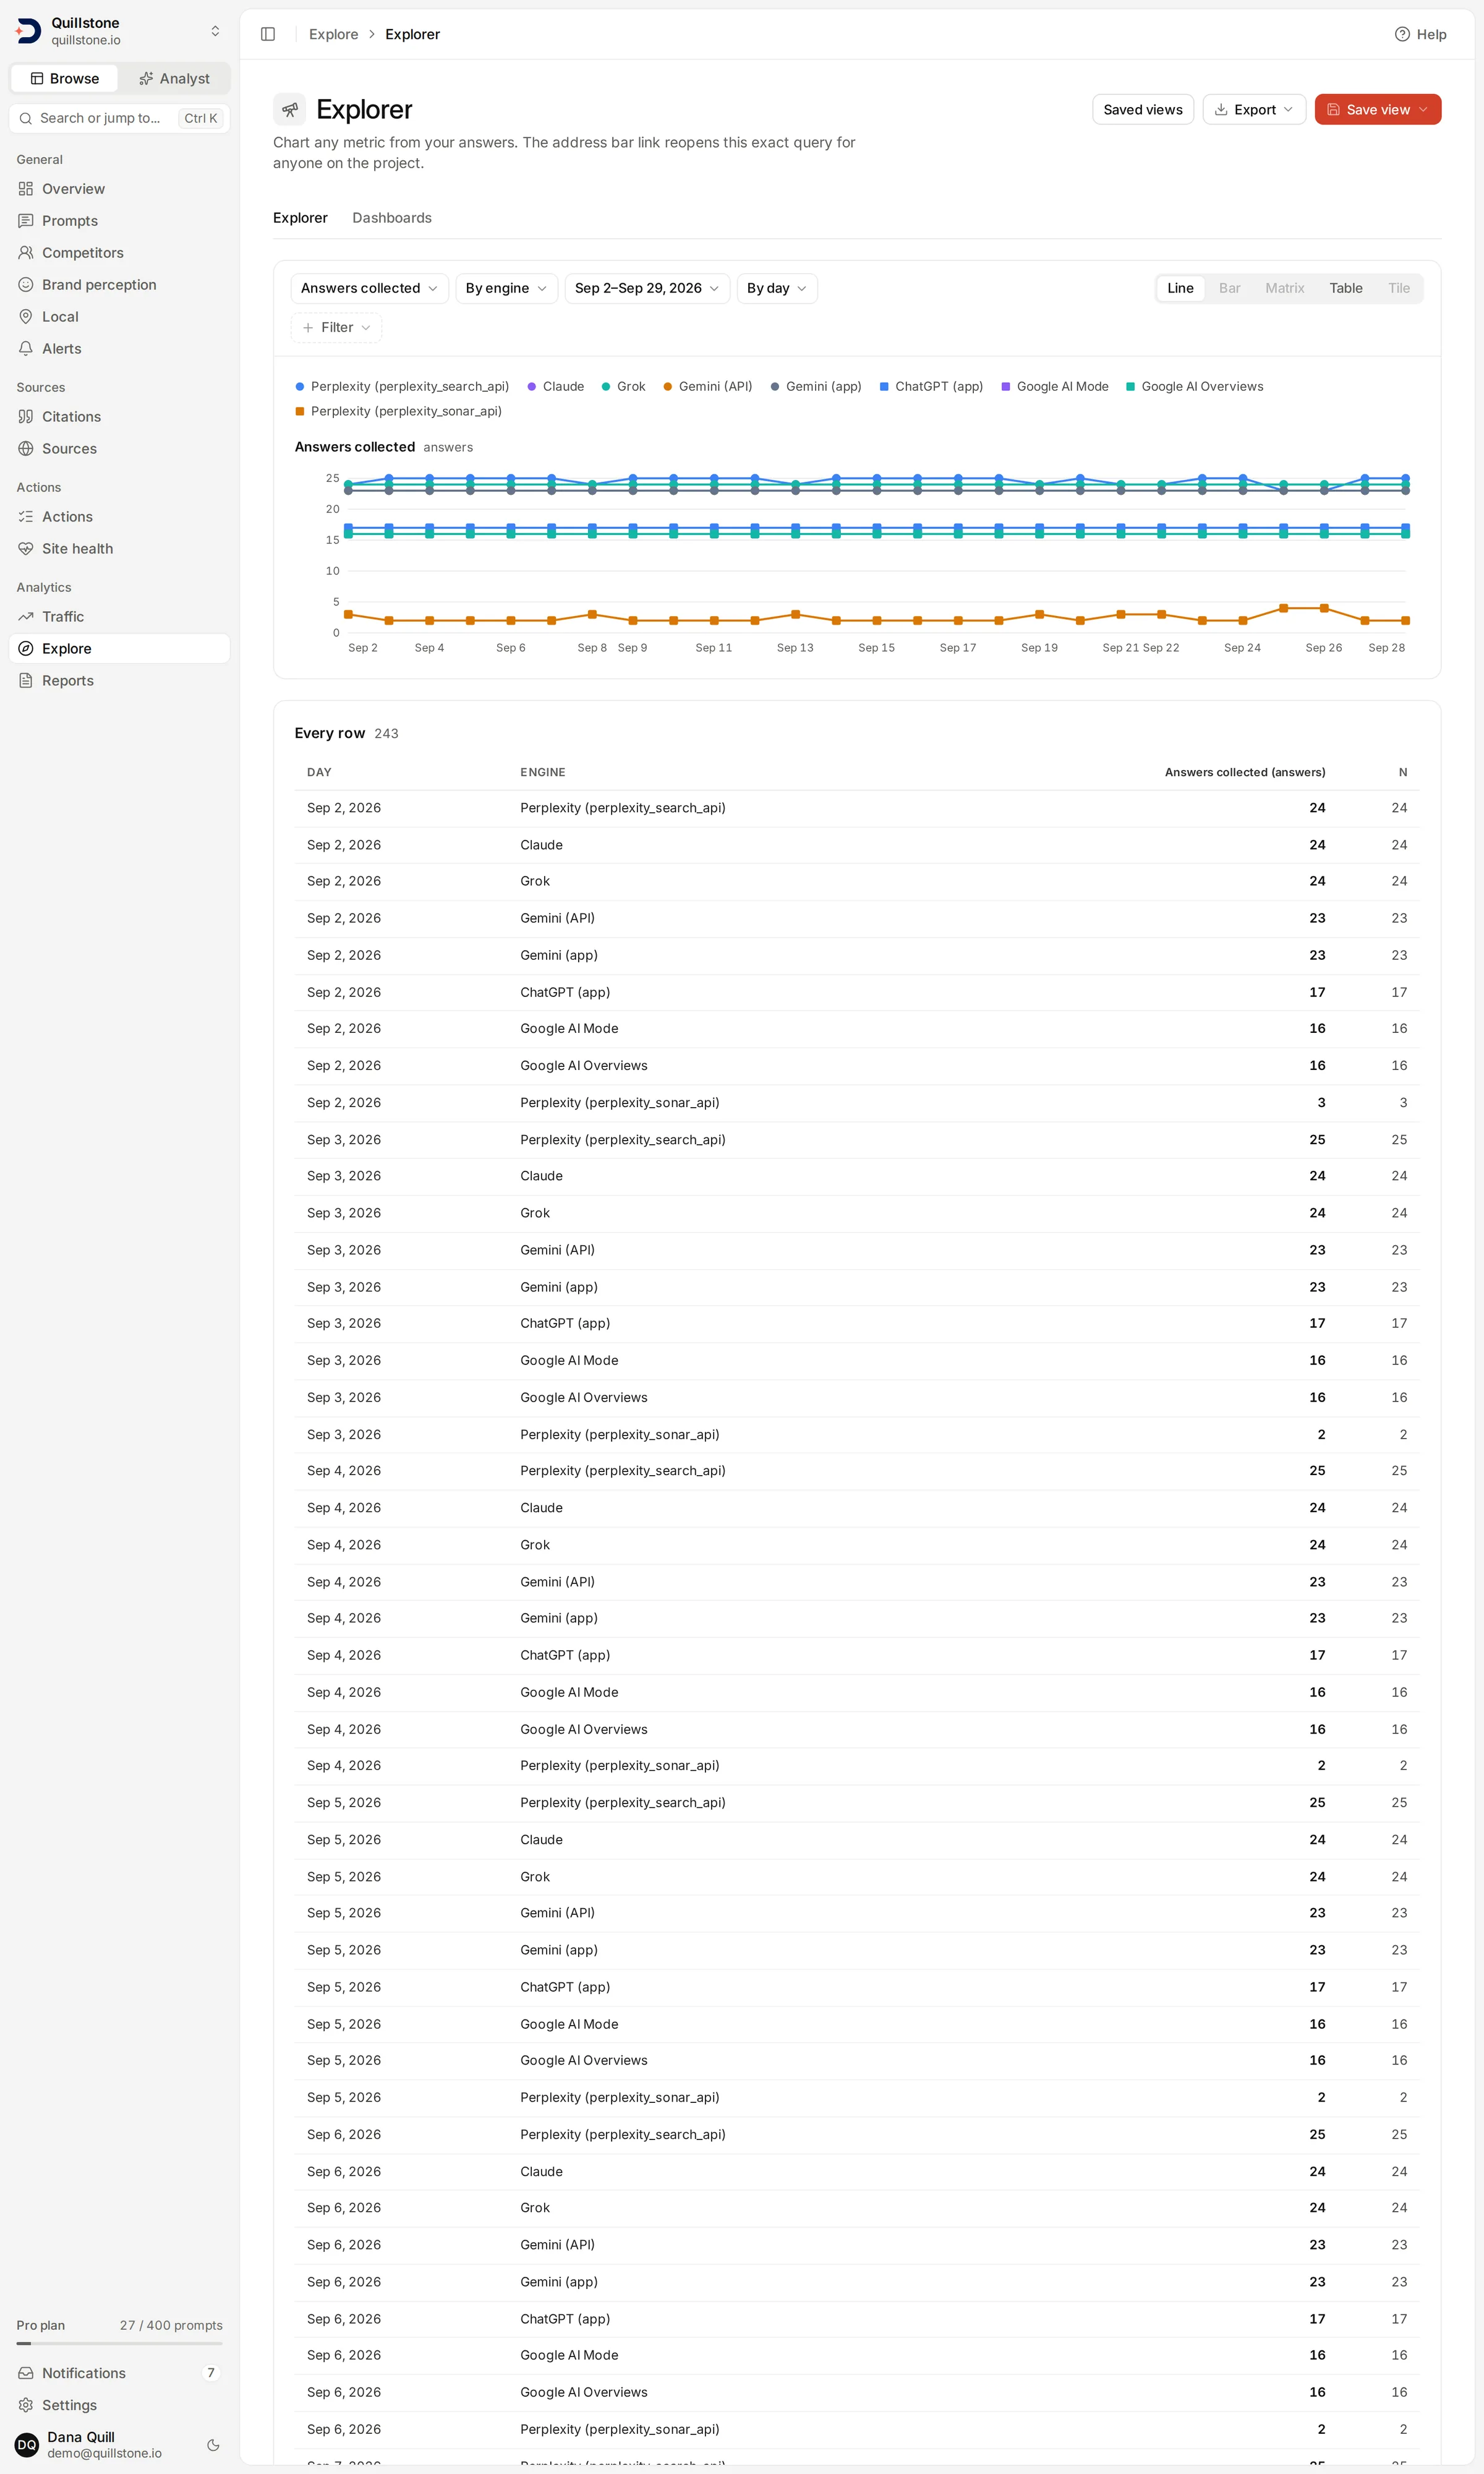This screenshot has height=2474, width=1484.
Task: Open the By day interval dropdown
Action: [777, 288]
